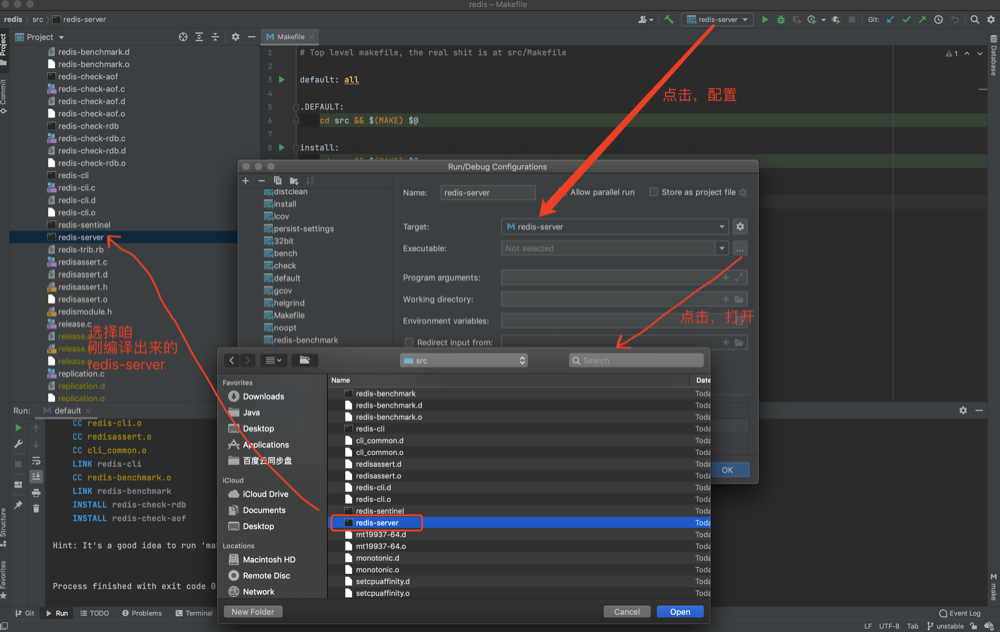Click the green Build hammer icon

pyautogui.click(x=668, y=20)
